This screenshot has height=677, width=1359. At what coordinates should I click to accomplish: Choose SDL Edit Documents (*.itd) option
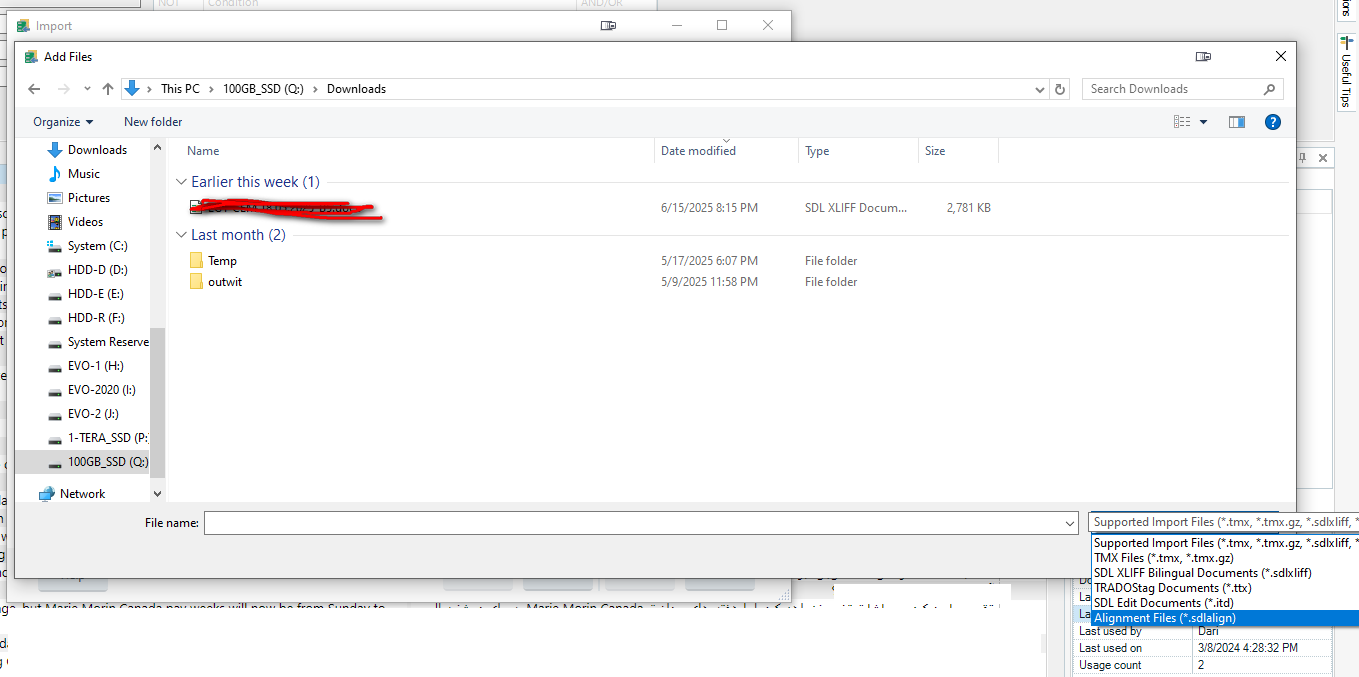point(1225,603)
